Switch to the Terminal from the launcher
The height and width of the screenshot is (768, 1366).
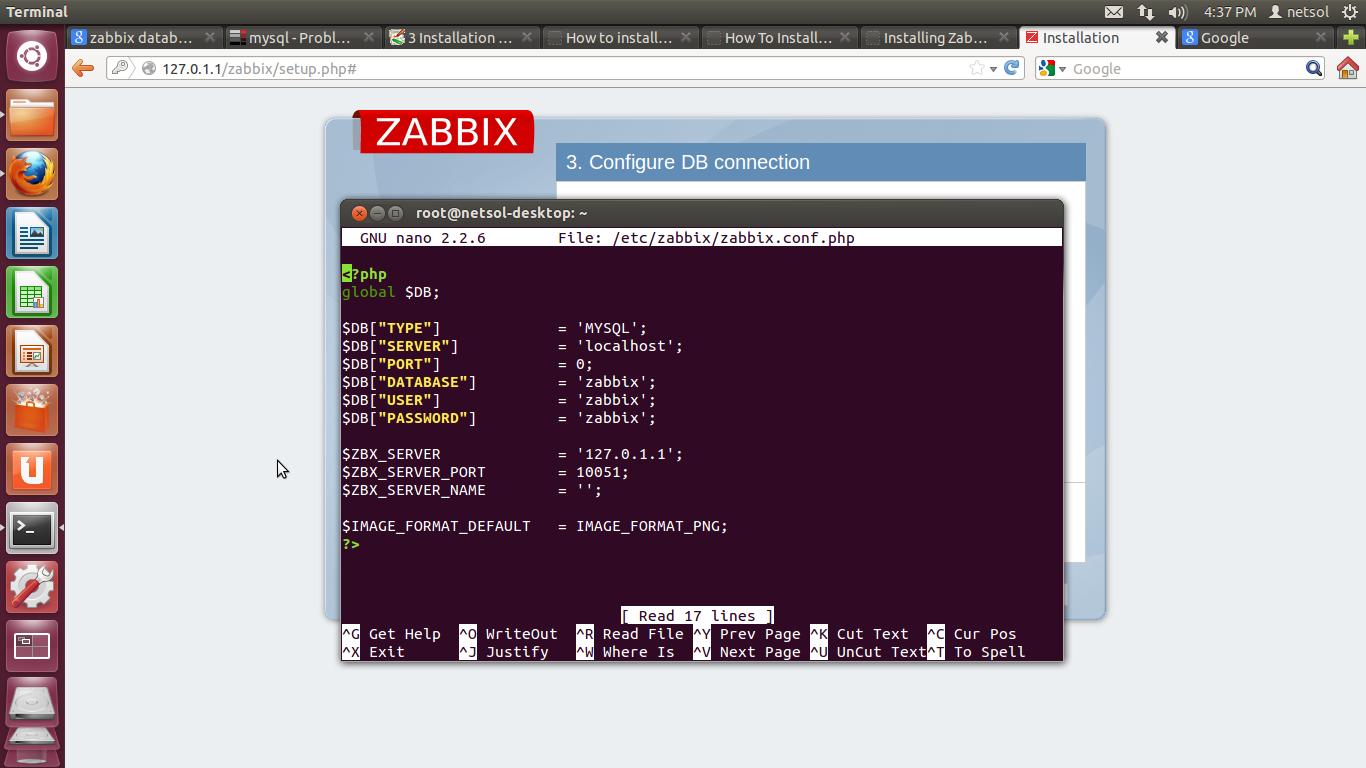point(32,528)
